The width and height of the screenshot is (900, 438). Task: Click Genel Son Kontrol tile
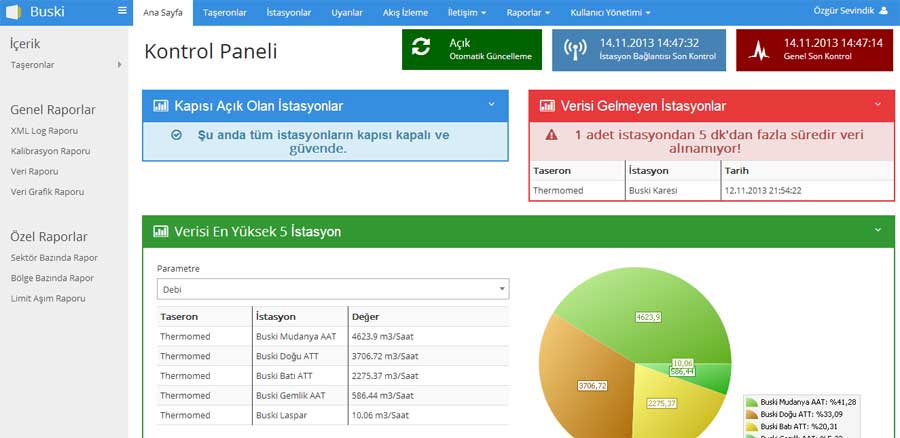click(x=814, y=50)
